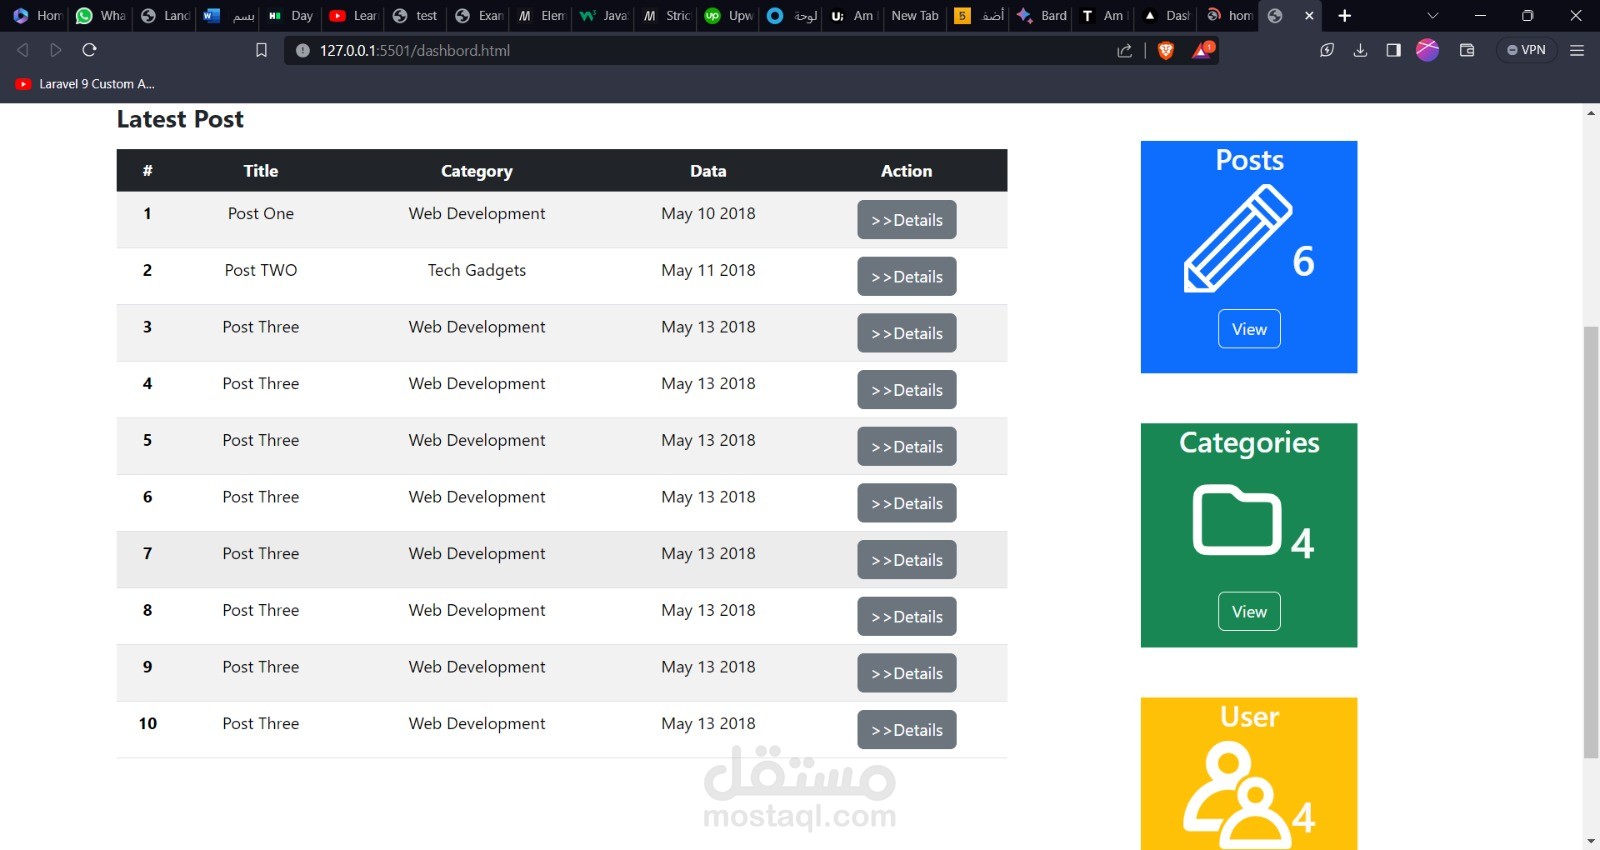Open a new tab with plus icon
The image size is (1600, 850).
click(1345, 16)
